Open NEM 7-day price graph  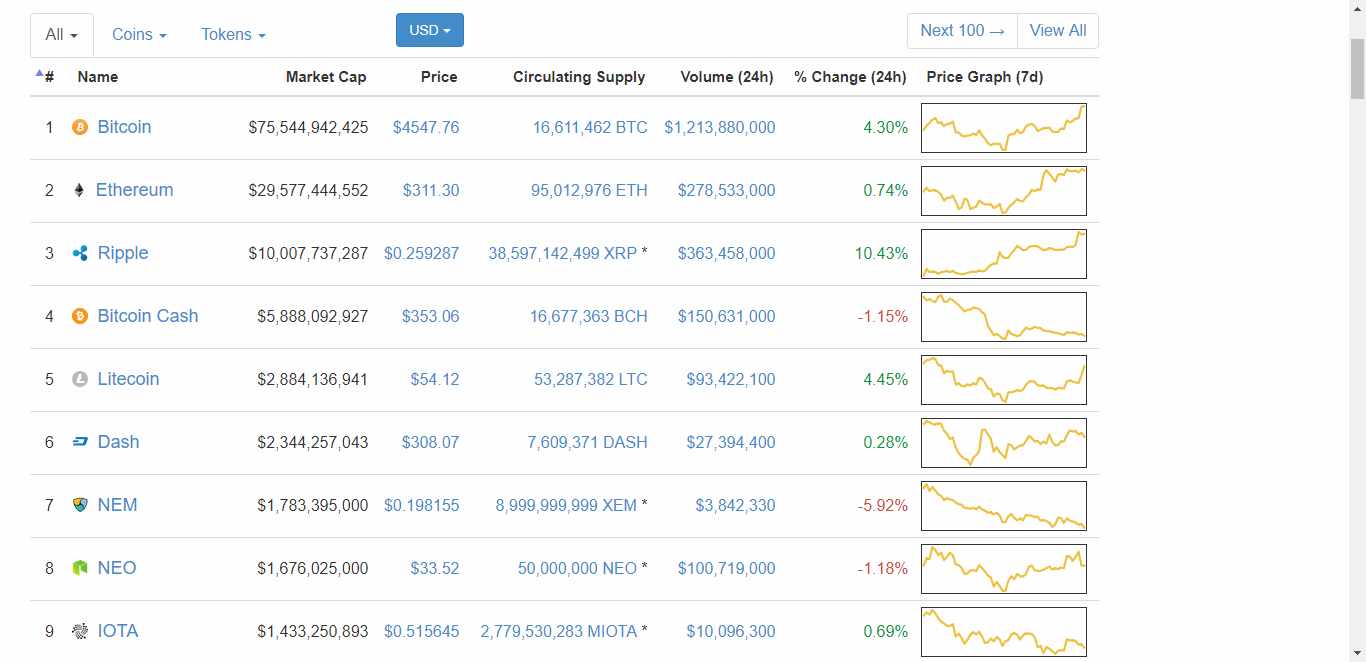point(1004,506)
